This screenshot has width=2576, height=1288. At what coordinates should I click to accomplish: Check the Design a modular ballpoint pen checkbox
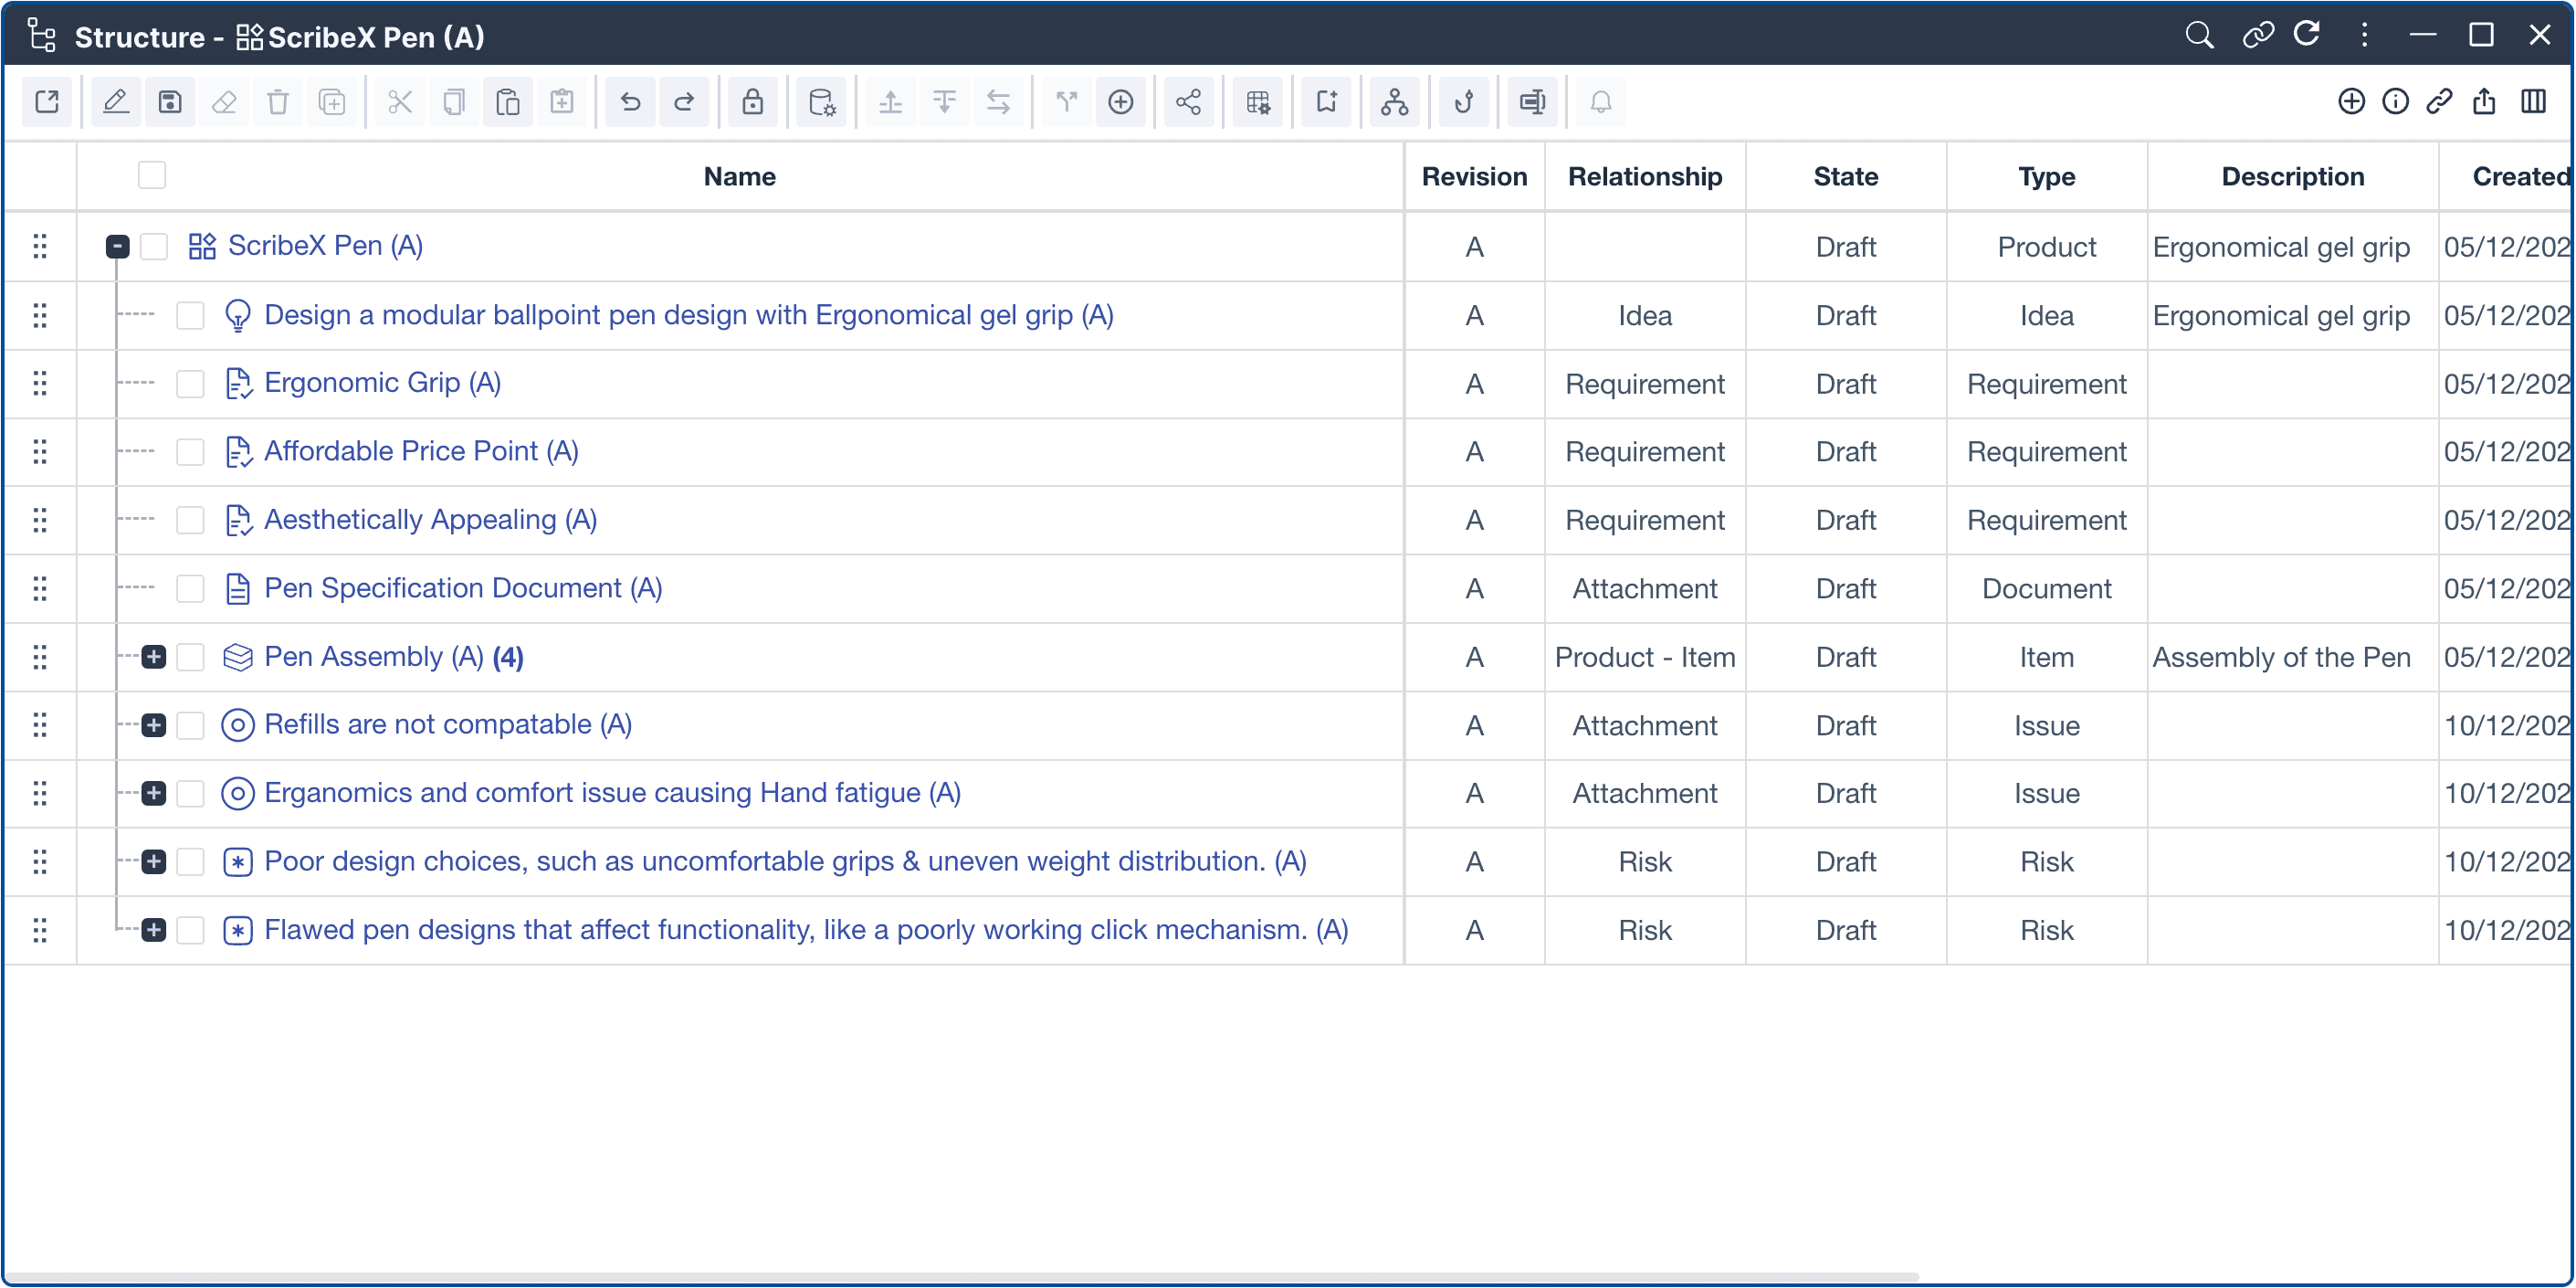[190, 316]
